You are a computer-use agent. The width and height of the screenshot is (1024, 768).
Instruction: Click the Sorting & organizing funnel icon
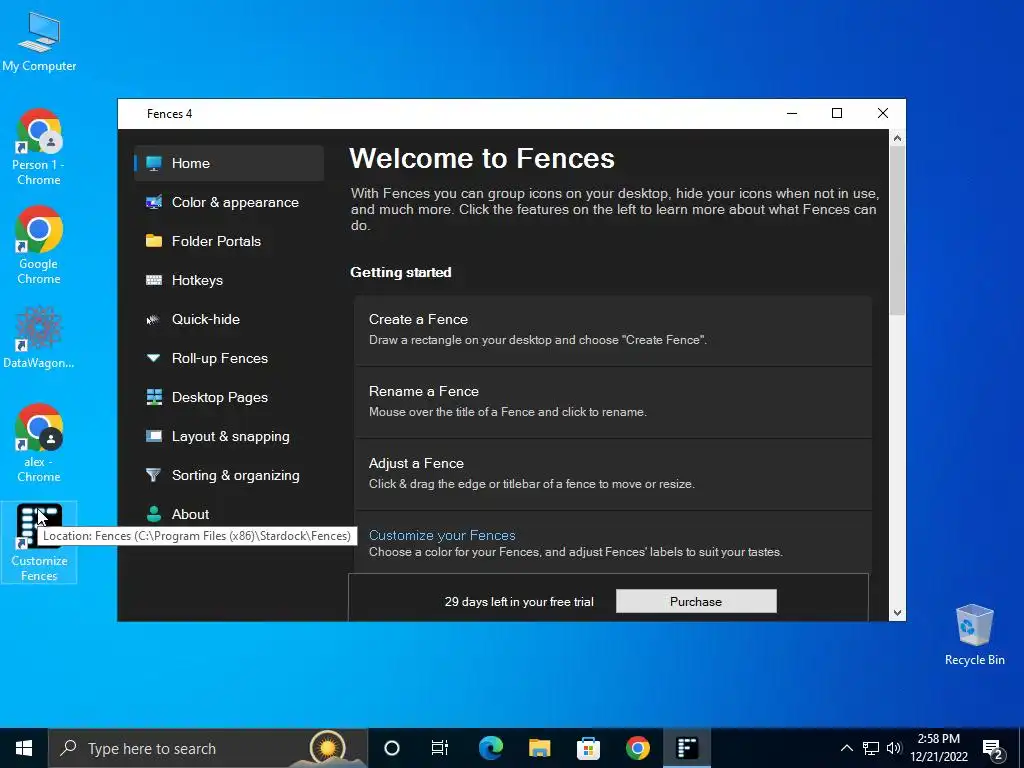point(153,475)
